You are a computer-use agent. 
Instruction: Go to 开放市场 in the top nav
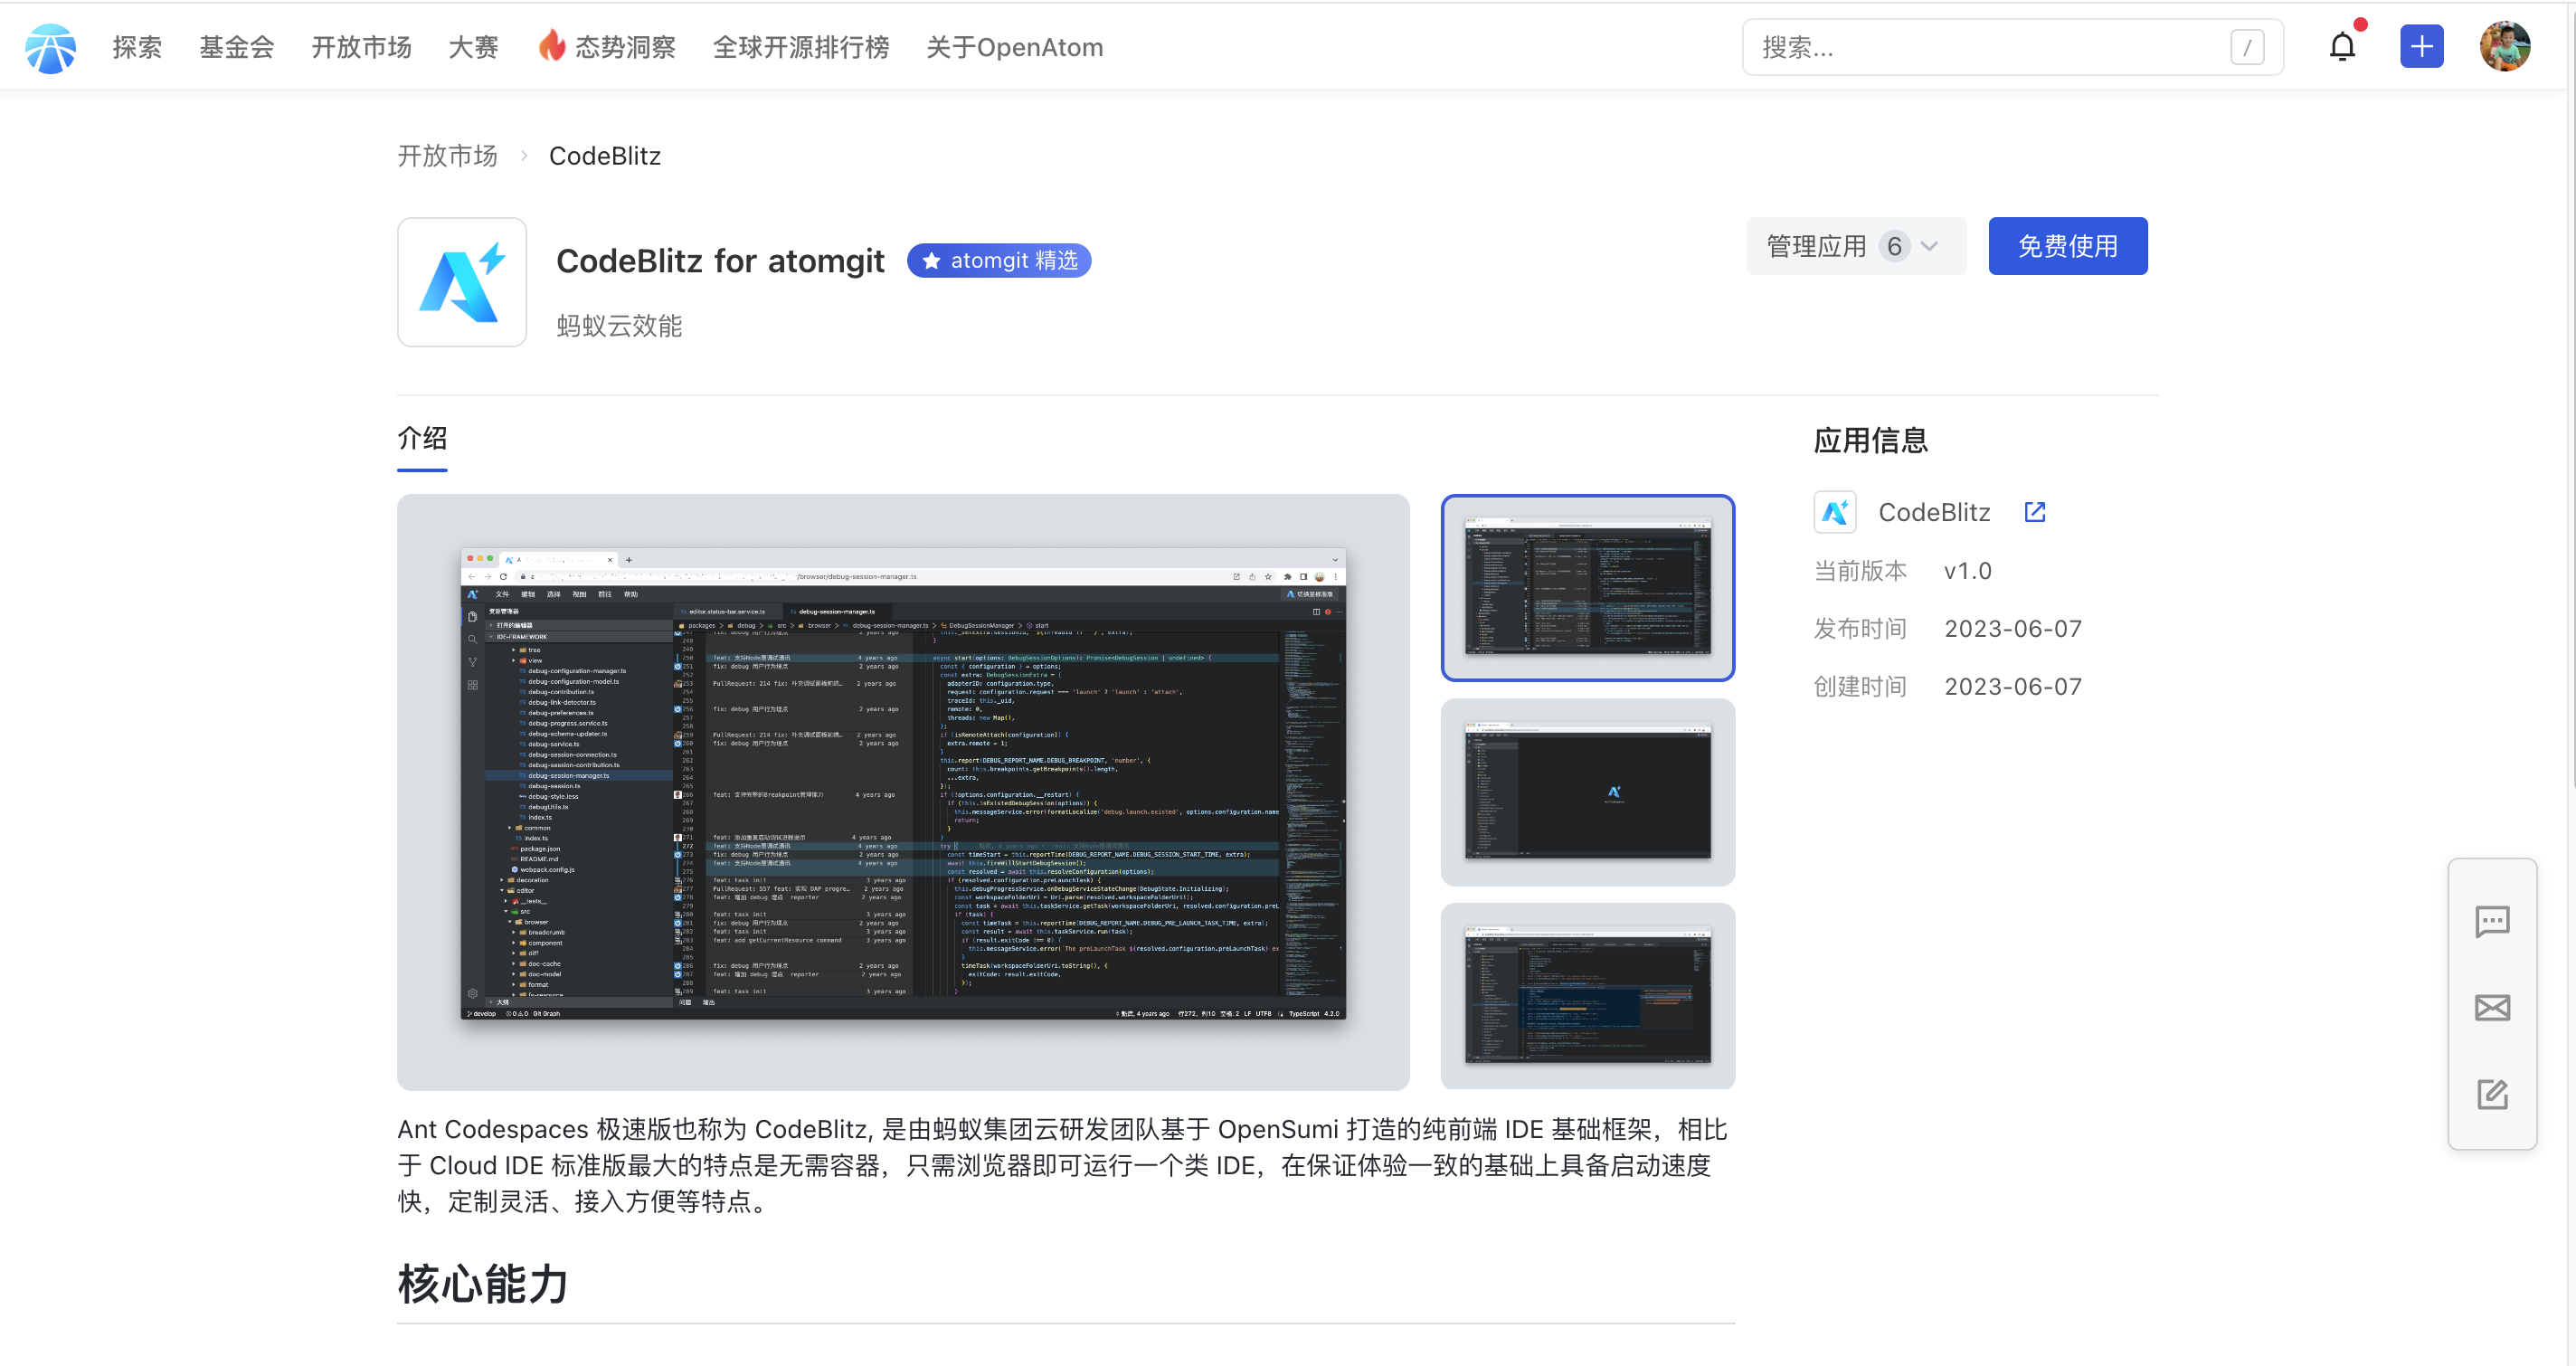[361, 47]
